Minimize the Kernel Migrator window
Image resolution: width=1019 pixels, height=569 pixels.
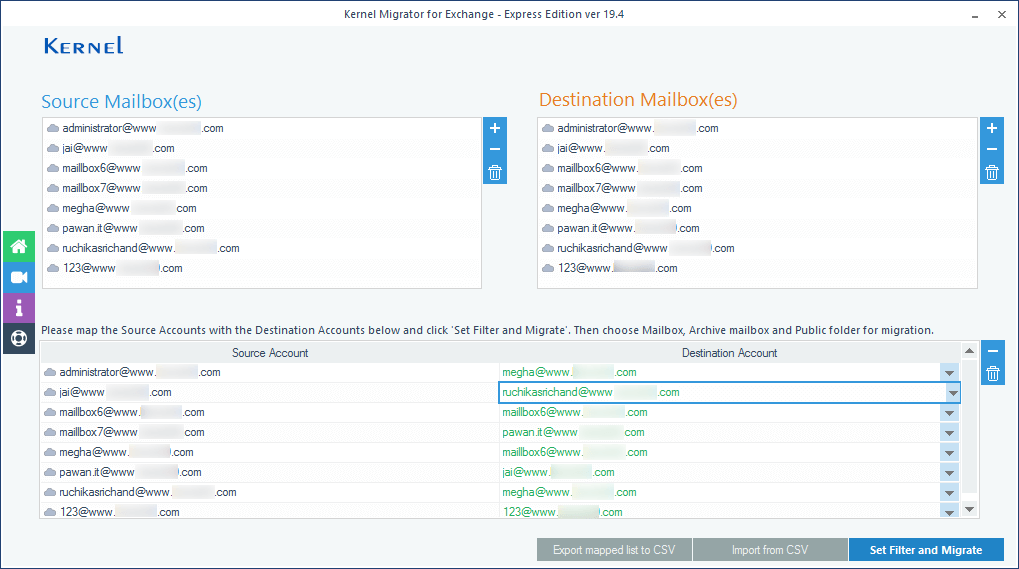975,15
